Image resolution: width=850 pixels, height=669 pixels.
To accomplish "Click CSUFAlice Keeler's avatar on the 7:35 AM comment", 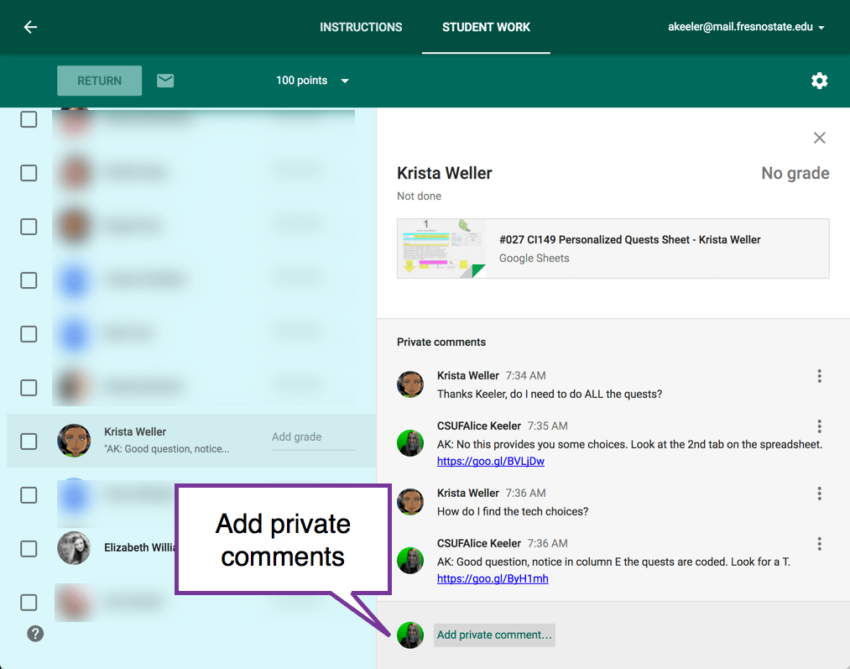I will pyautogui.click(x=410, y=442).
